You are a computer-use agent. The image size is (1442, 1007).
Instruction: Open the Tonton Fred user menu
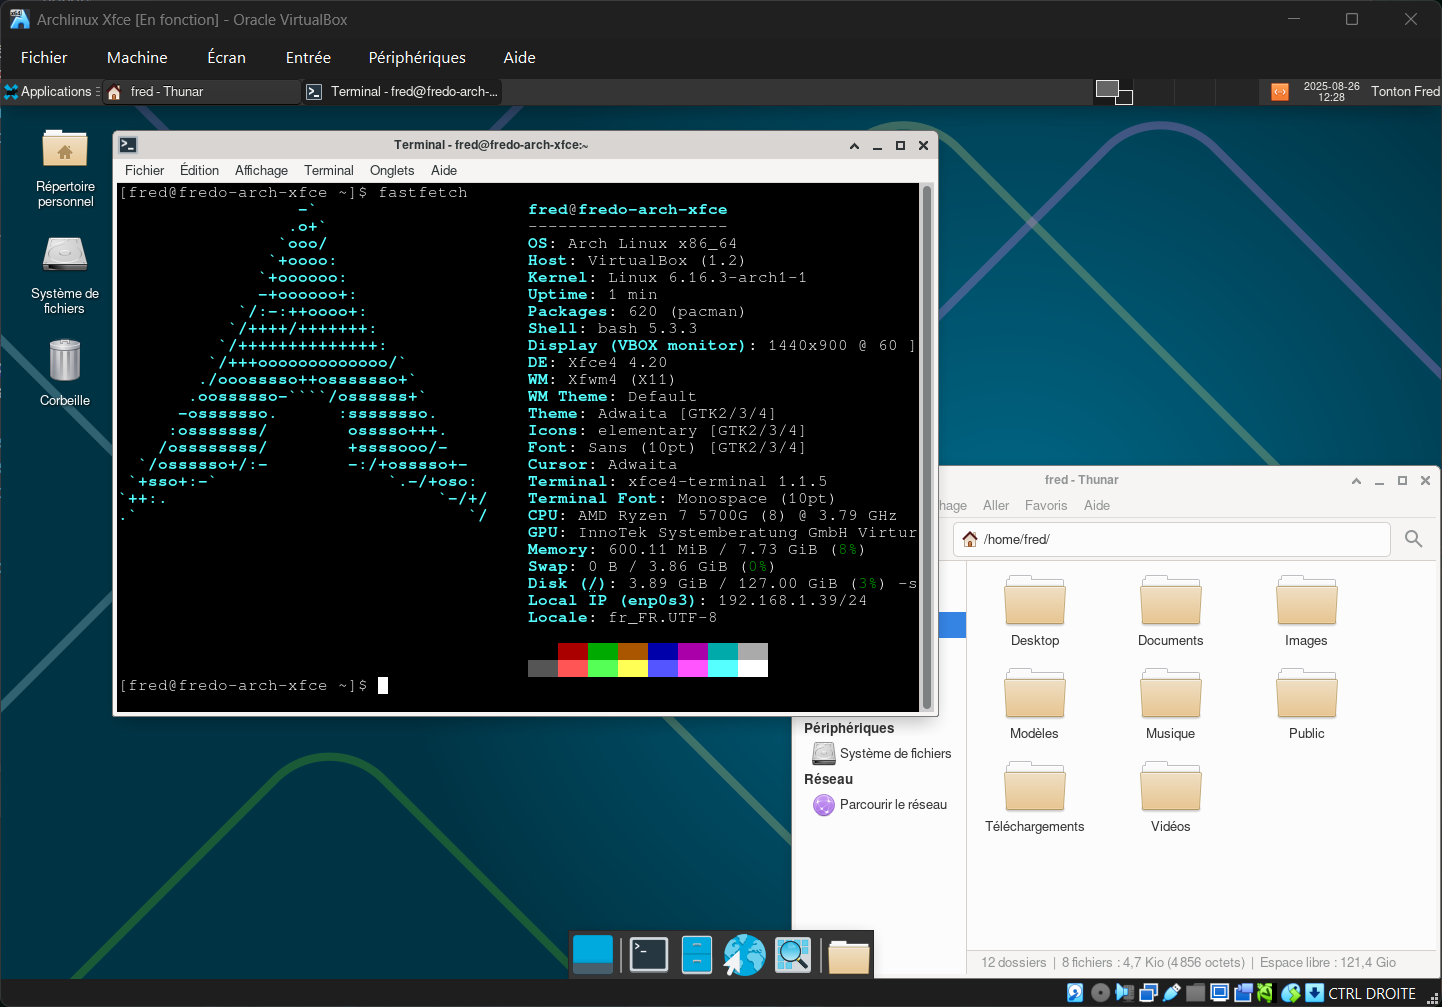pyautogui.click(x=1404, y=92)
